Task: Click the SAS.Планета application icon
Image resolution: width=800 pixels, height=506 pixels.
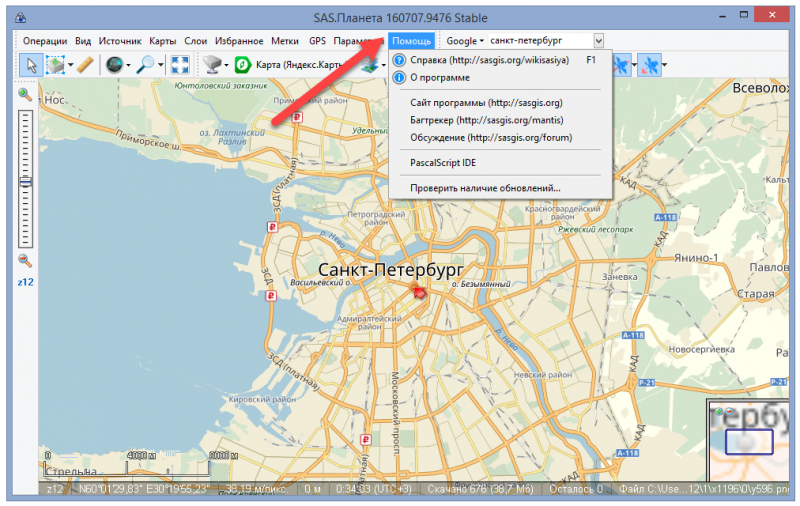Action: pos(20,17)
